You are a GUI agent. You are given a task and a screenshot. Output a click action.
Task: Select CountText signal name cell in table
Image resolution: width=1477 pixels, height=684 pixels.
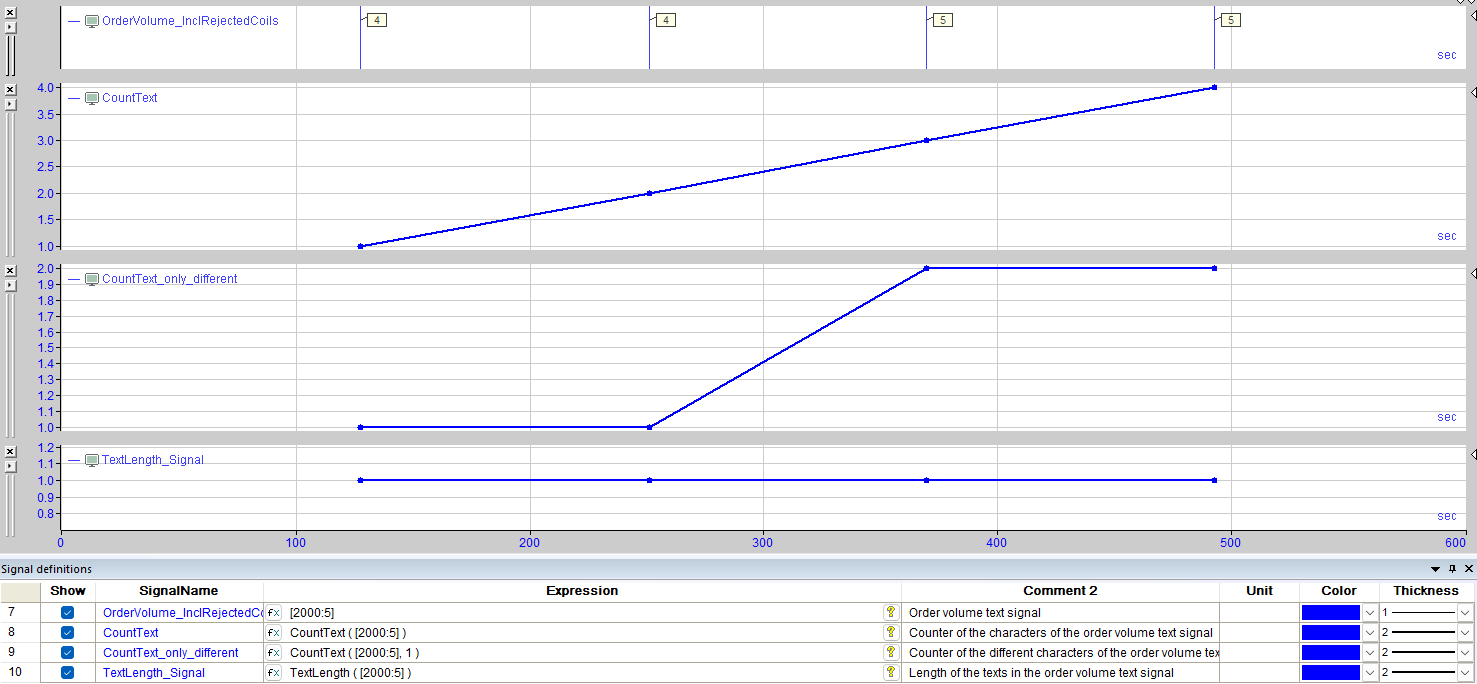(x=180, y=633)
